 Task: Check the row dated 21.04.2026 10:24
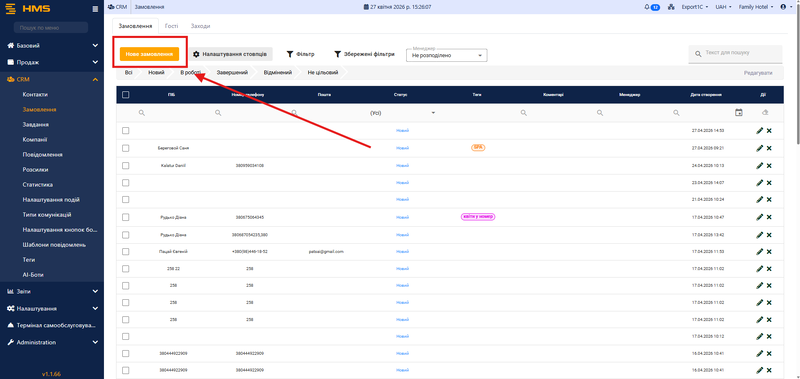126,199
